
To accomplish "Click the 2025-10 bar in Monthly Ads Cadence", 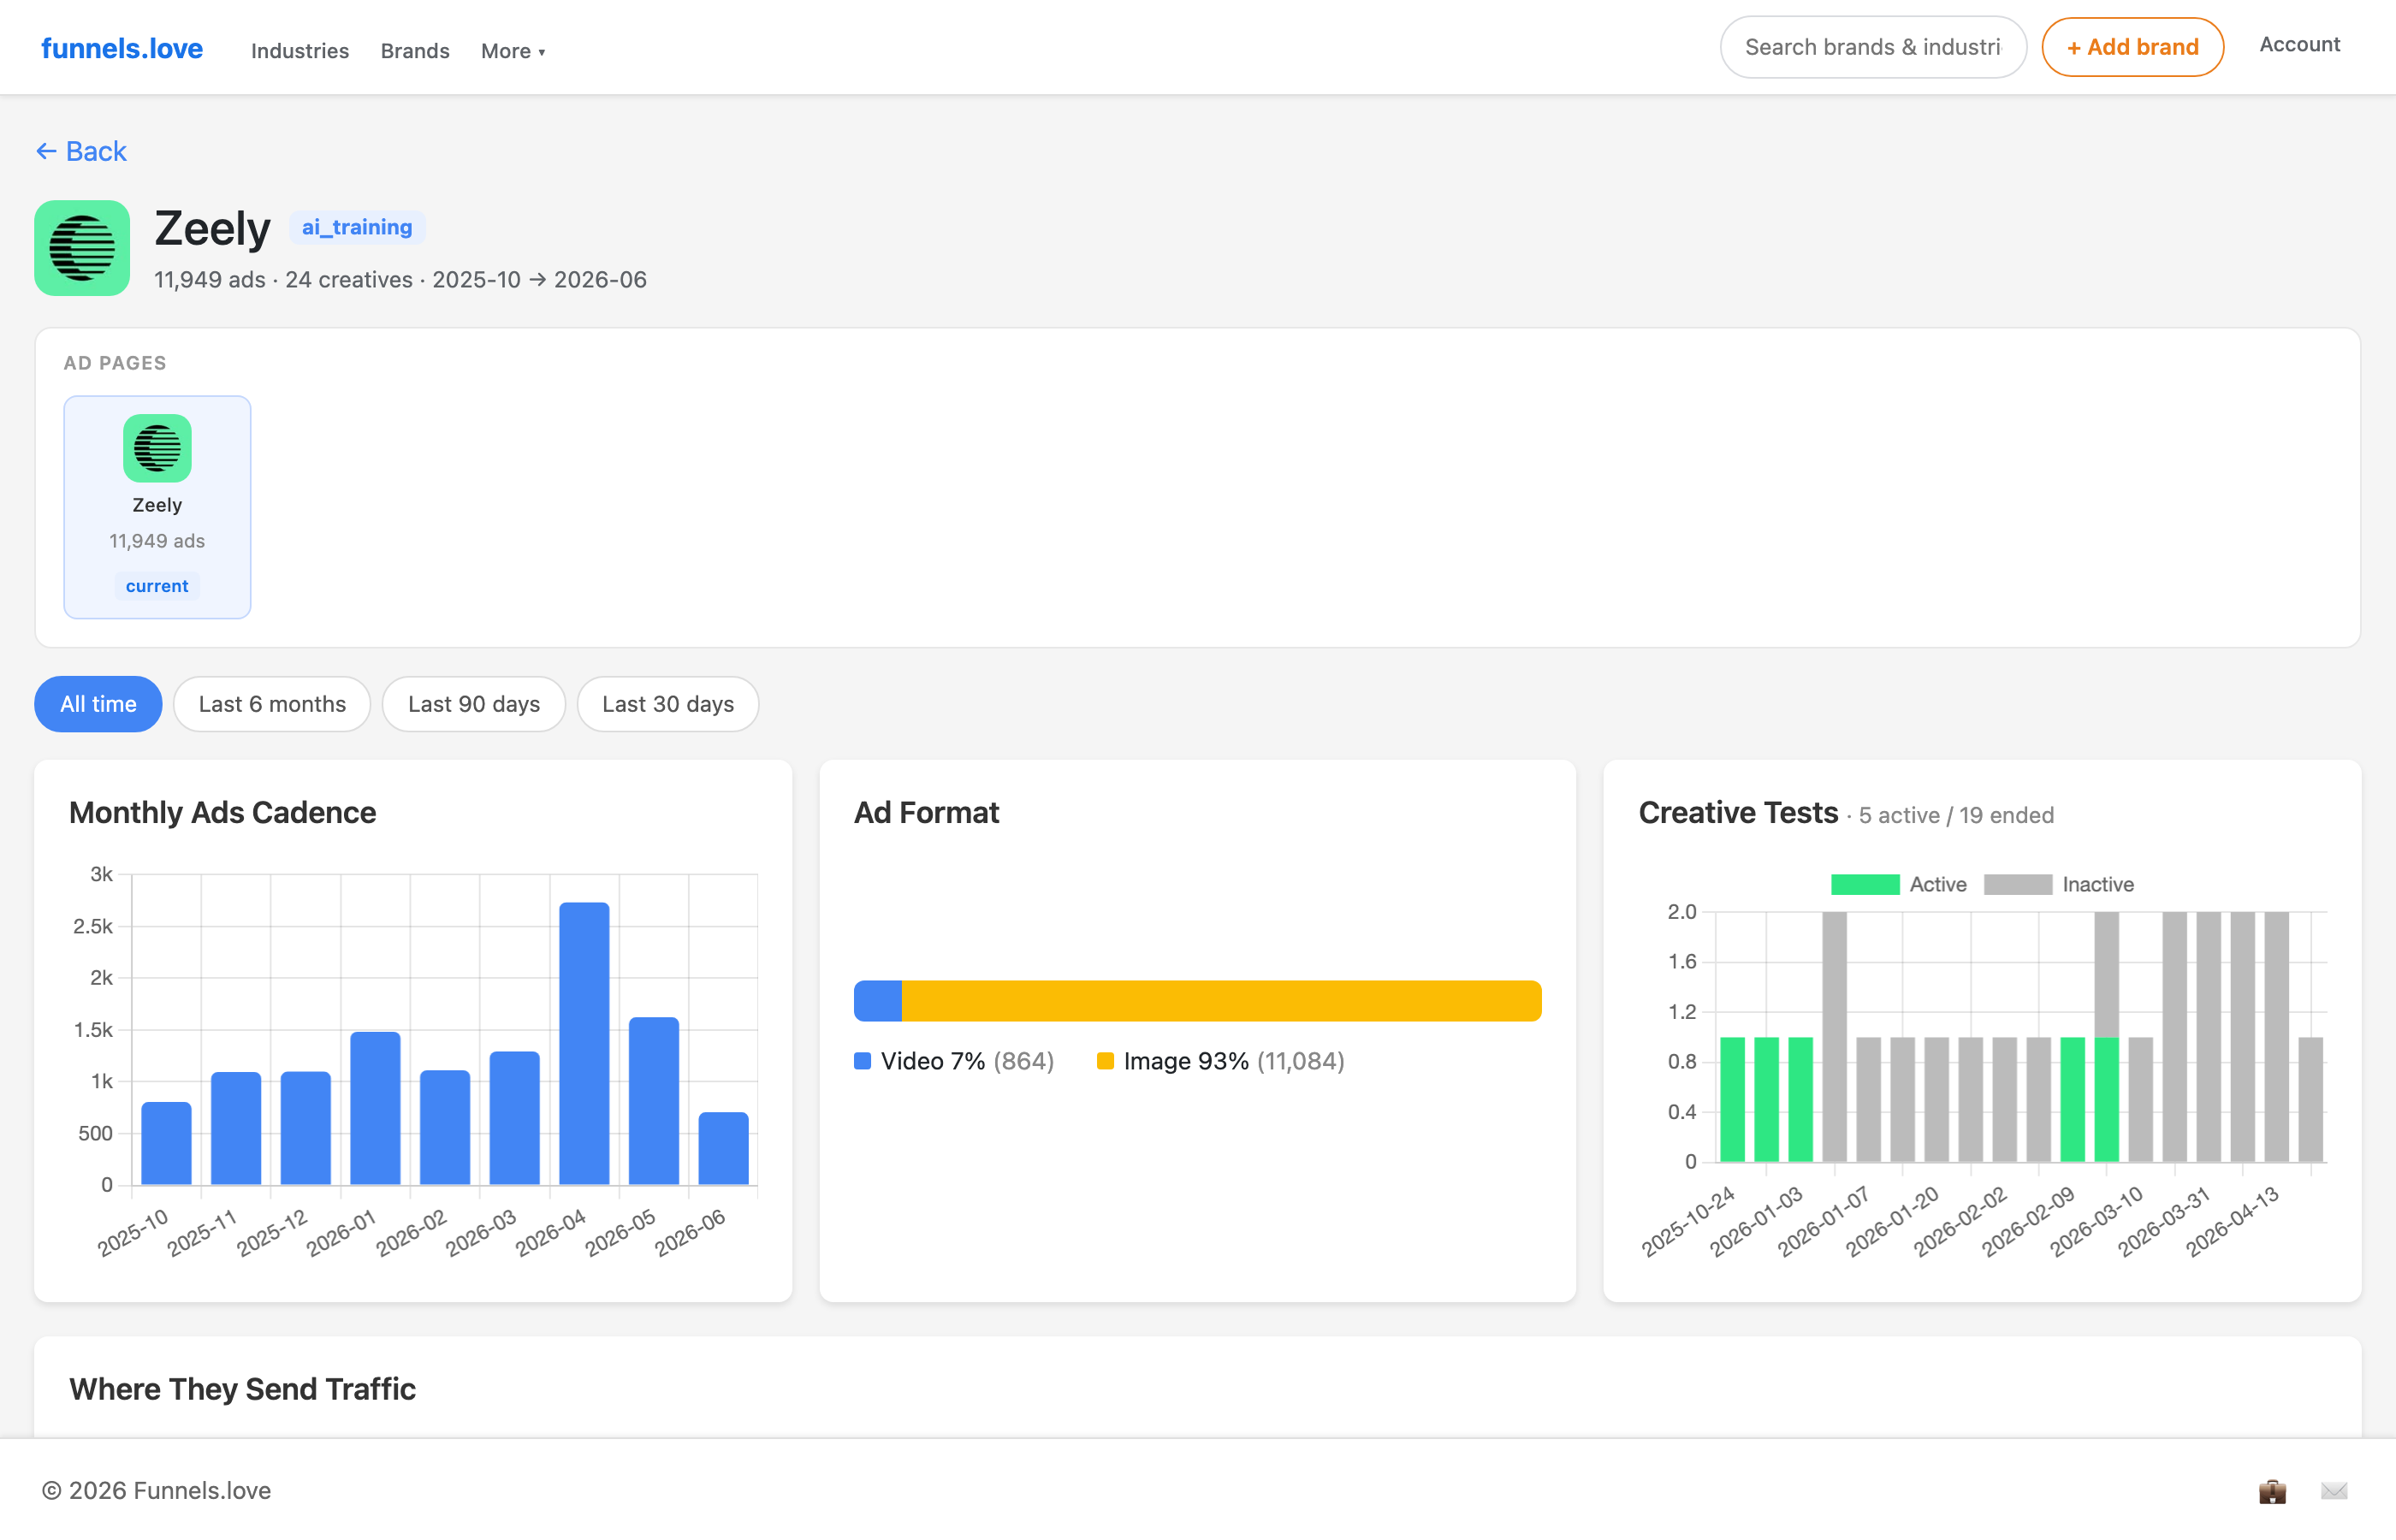I will (x=166, y=1144).
